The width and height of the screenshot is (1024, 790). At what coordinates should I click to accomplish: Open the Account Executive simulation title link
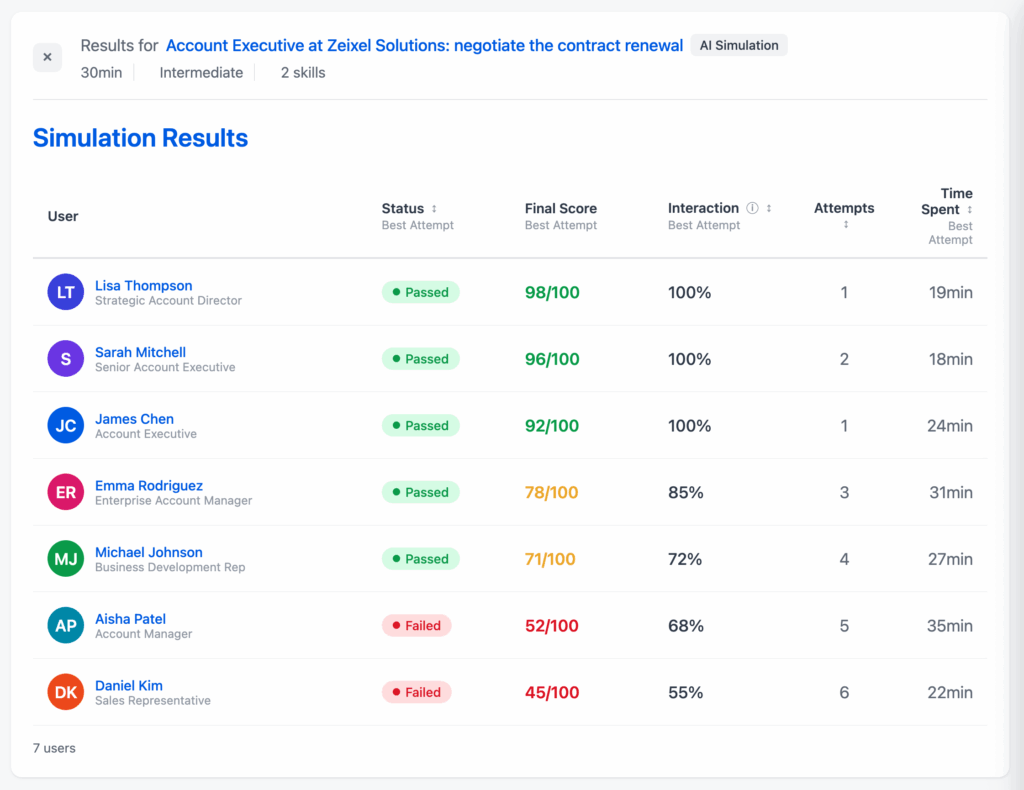click(424, 45)
